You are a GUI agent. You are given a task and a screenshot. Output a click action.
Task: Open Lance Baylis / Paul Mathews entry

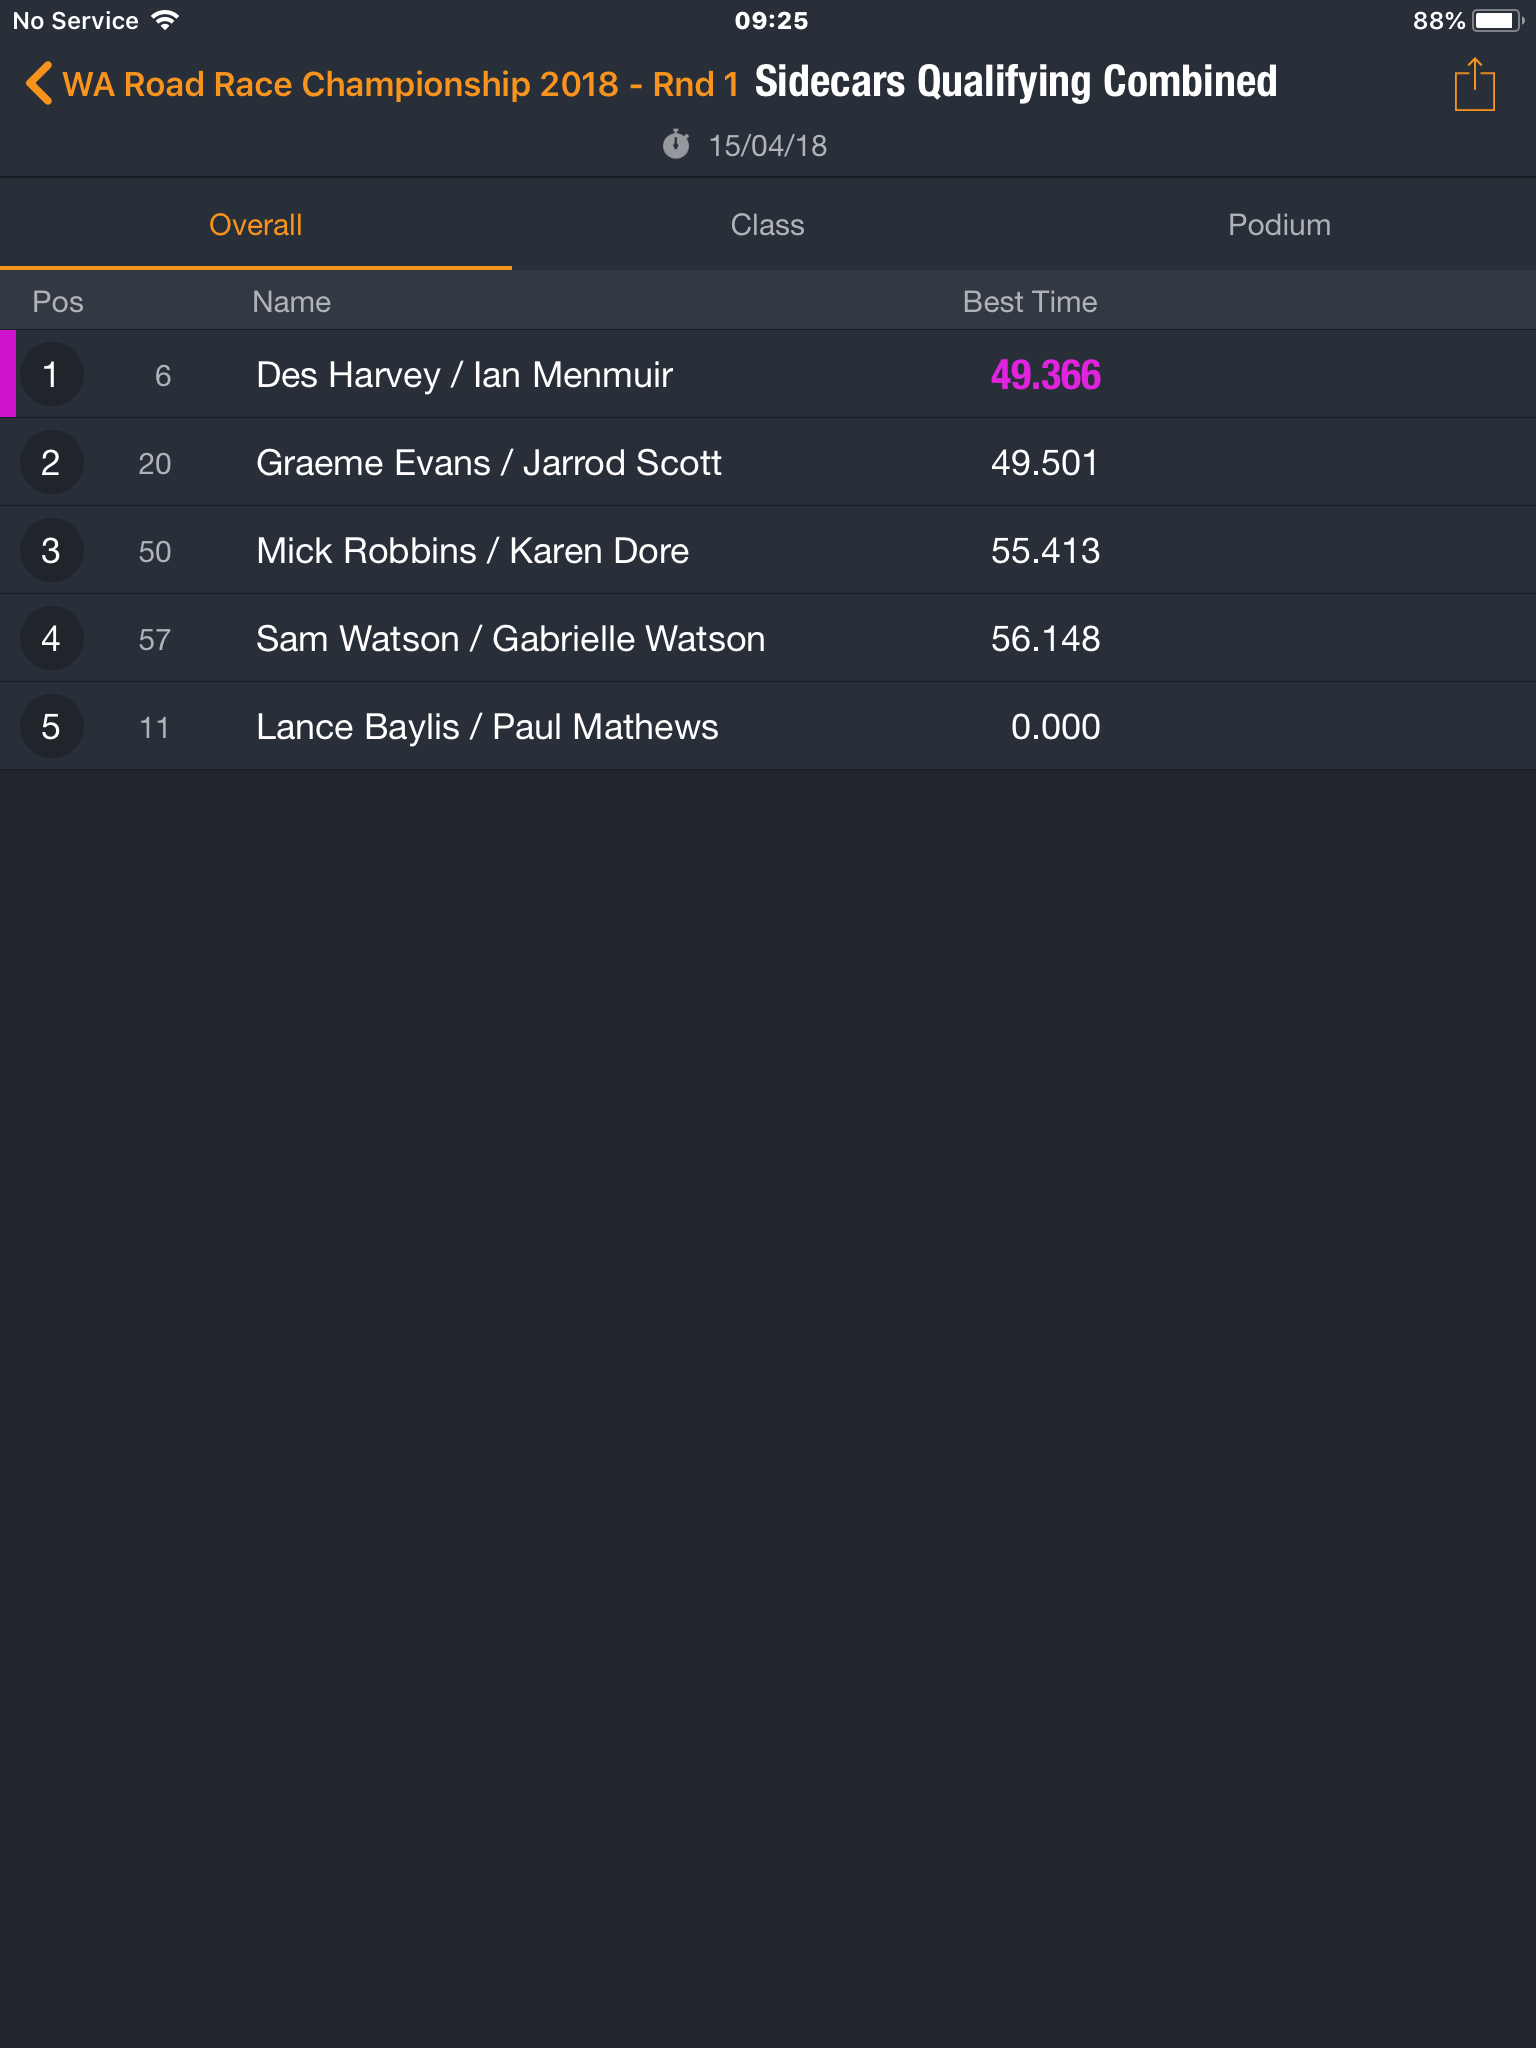(x=768, y=726)
